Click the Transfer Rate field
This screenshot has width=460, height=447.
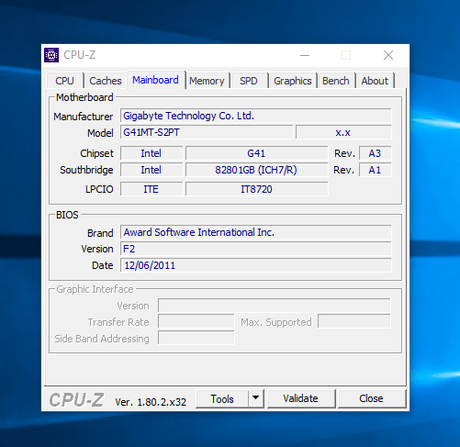point(196,322)
